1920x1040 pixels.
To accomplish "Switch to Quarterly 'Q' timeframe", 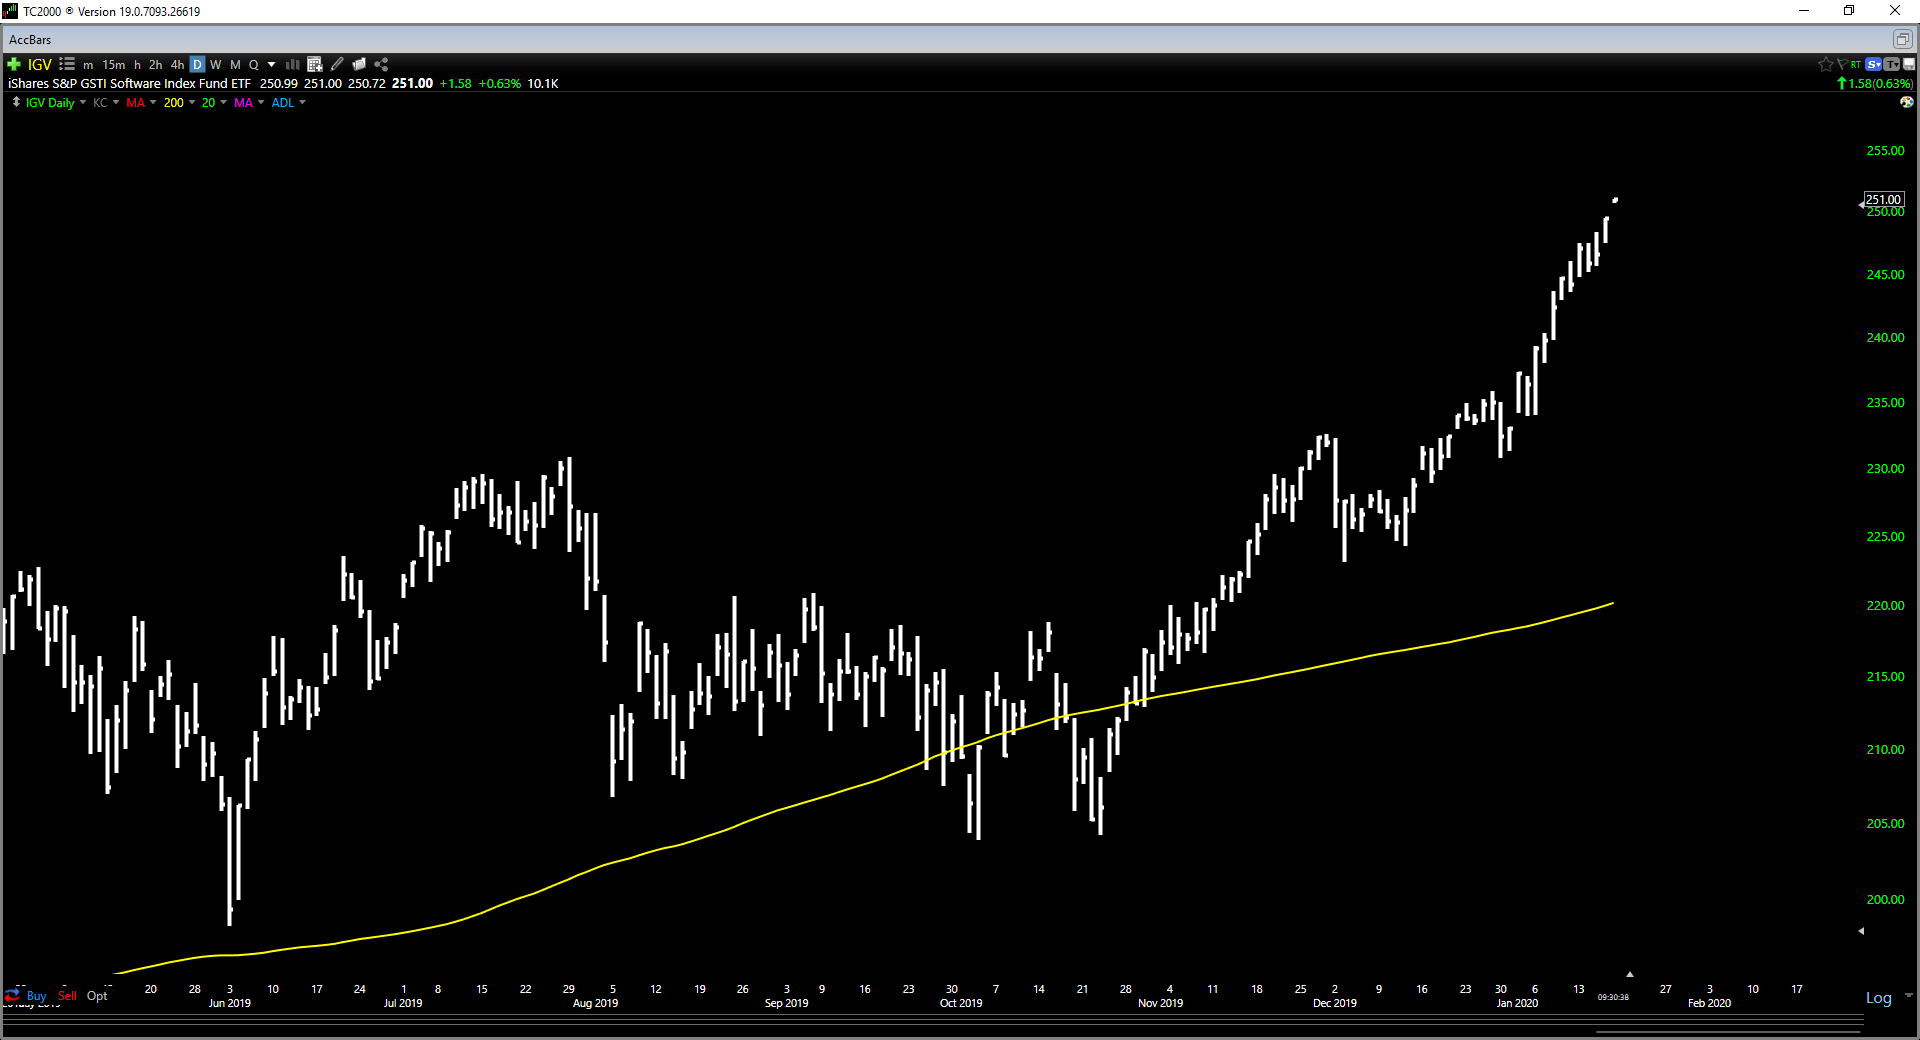I will coord(254,65).
